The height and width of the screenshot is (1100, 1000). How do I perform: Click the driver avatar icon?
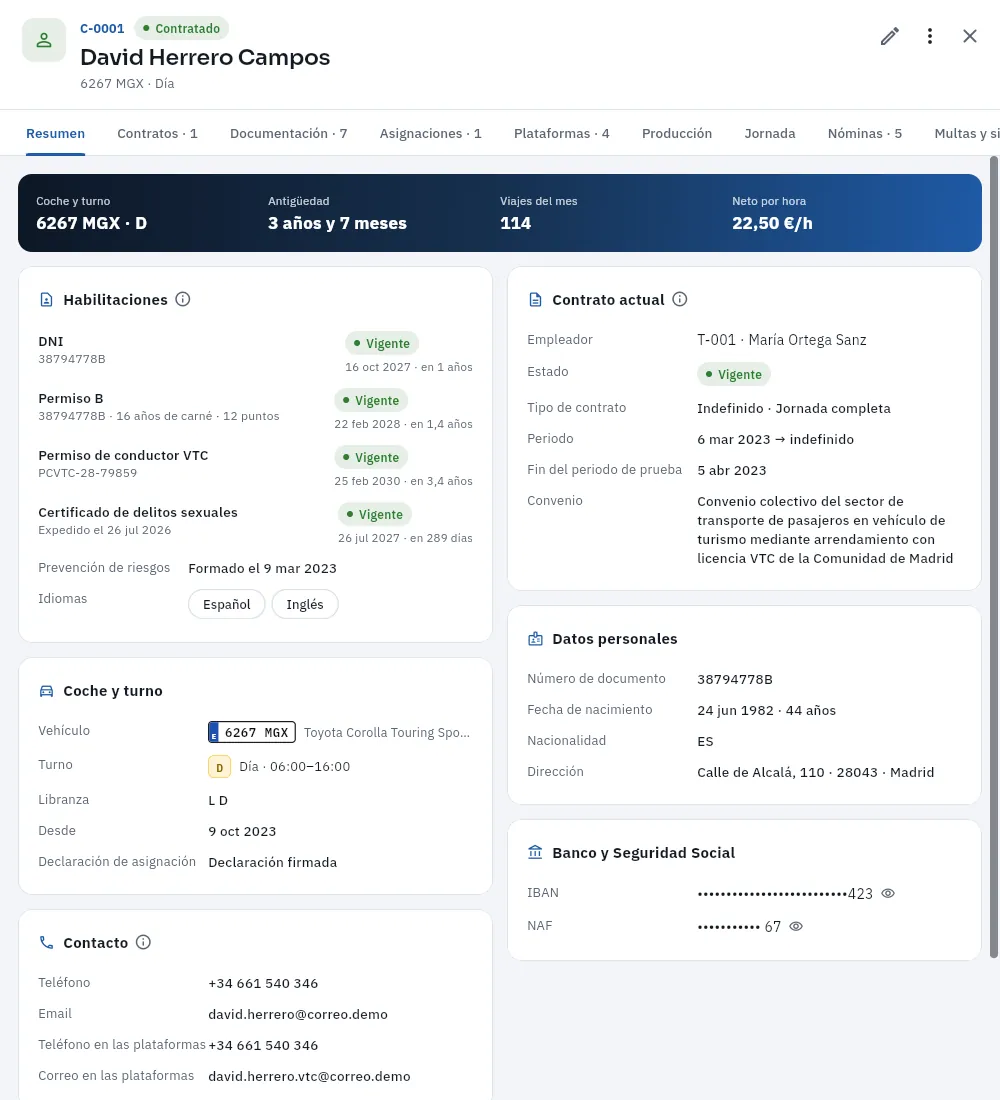44,40
